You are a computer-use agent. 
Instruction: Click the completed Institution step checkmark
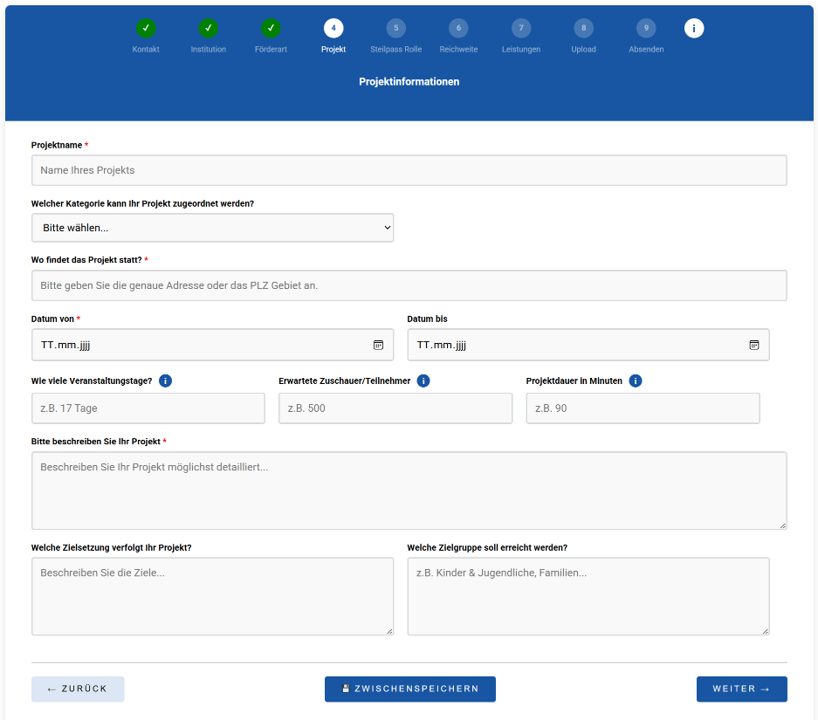point(208,28)
